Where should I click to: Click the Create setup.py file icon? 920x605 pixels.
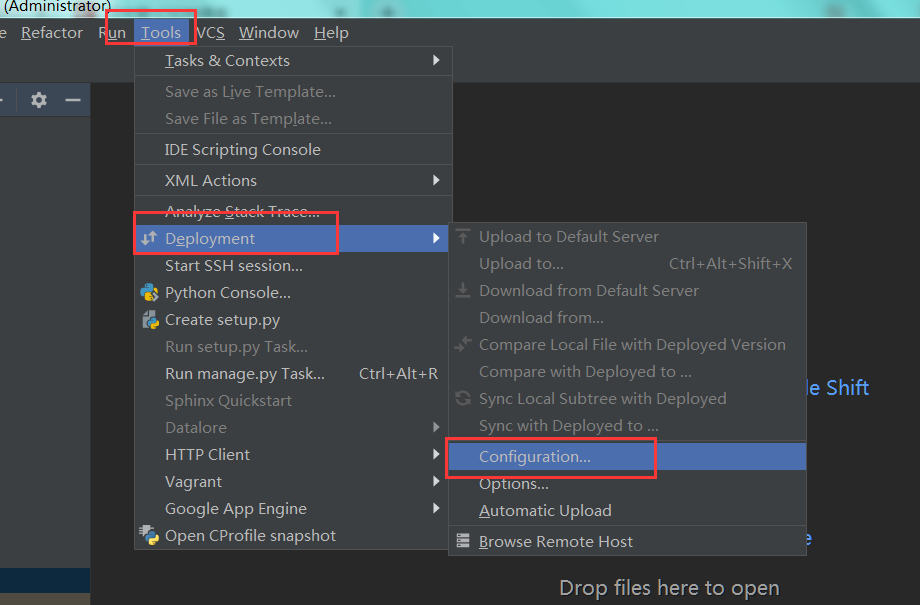point(150,320)
